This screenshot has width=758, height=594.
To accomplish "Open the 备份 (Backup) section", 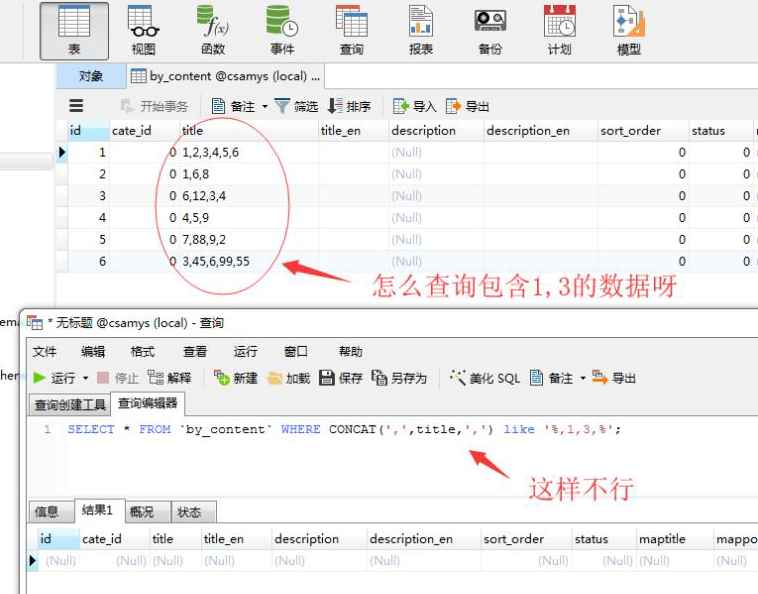I will coord(490,31).
